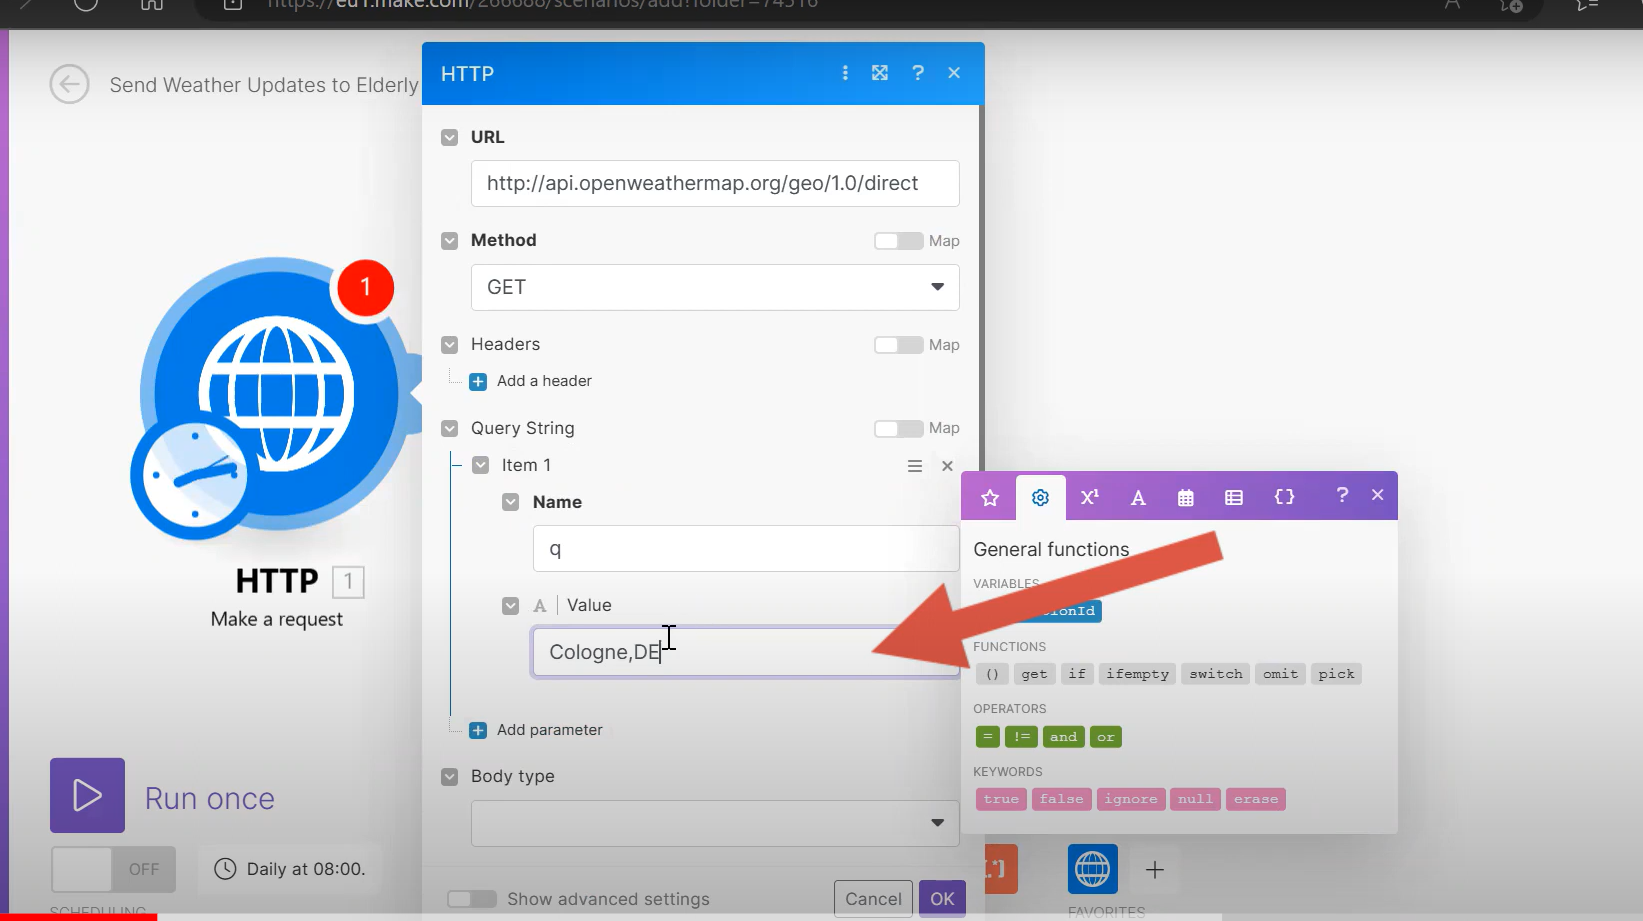Open the curly braces custom variables tab
The height and width of the screenshot is (921, 1643).
pos(1284,497)
